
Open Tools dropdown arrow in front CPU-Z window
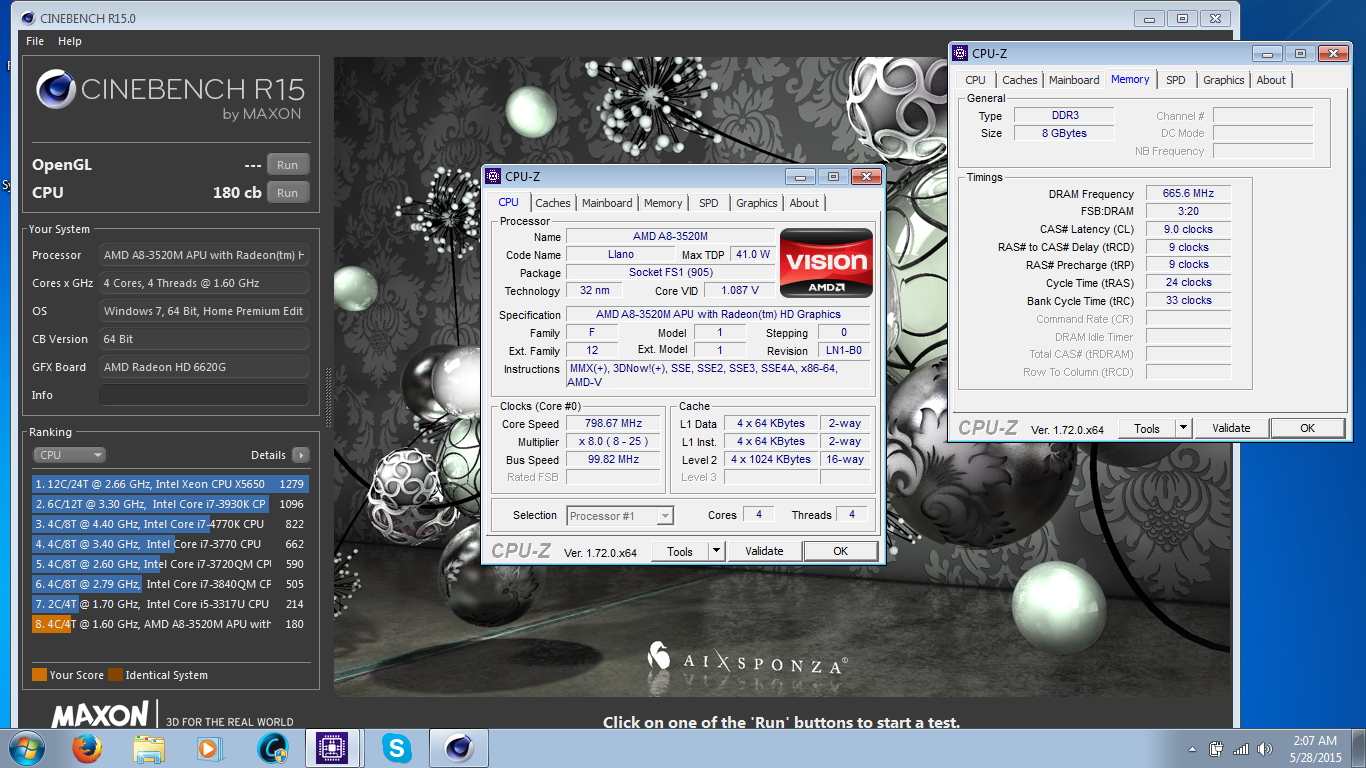716,551
